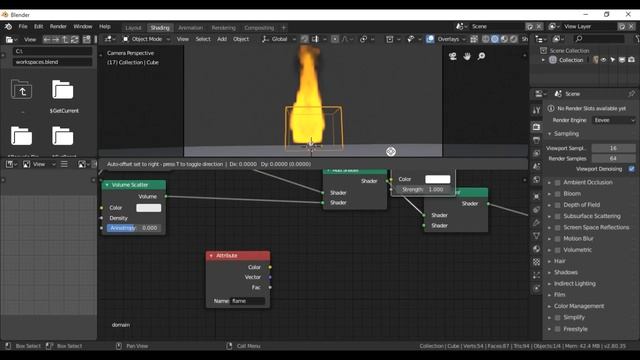Switch to the Compositing workspace tab
The image size is (640, 360).
tap(259, 28)
